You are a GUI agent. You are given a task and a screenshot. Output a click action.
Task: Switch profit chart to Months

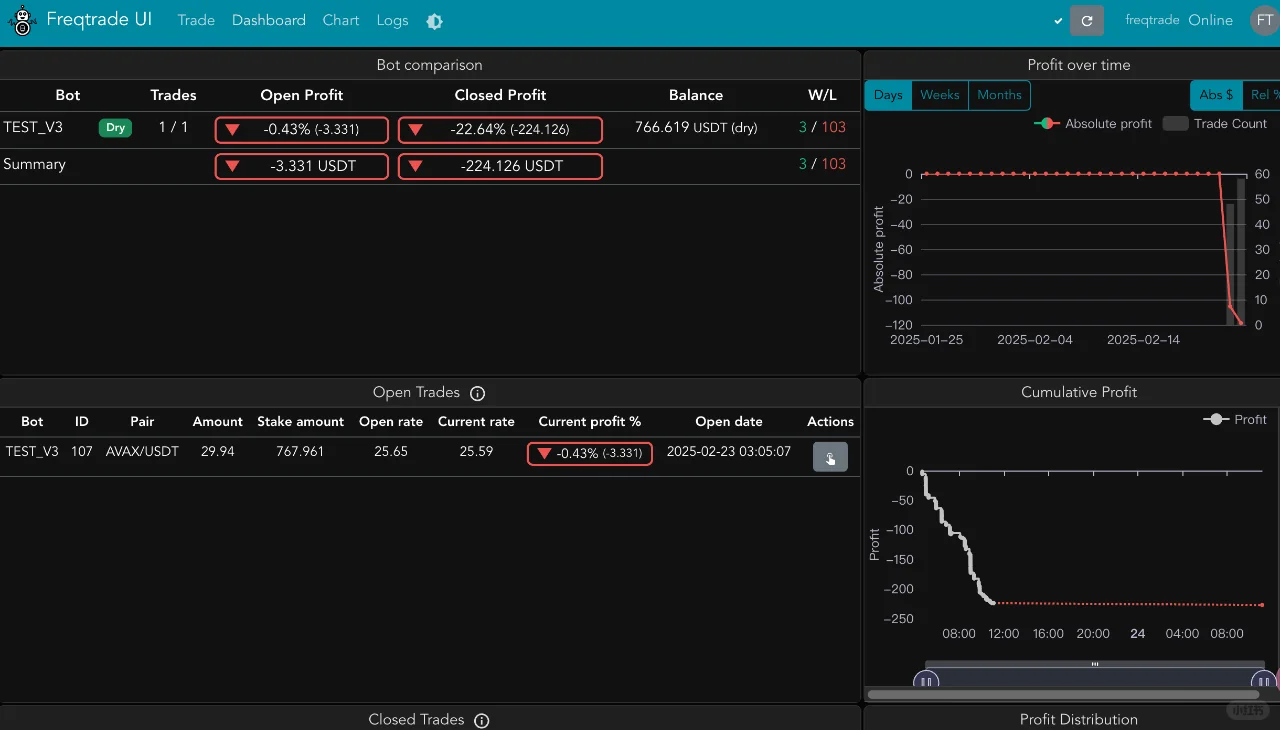point(1000,95)
